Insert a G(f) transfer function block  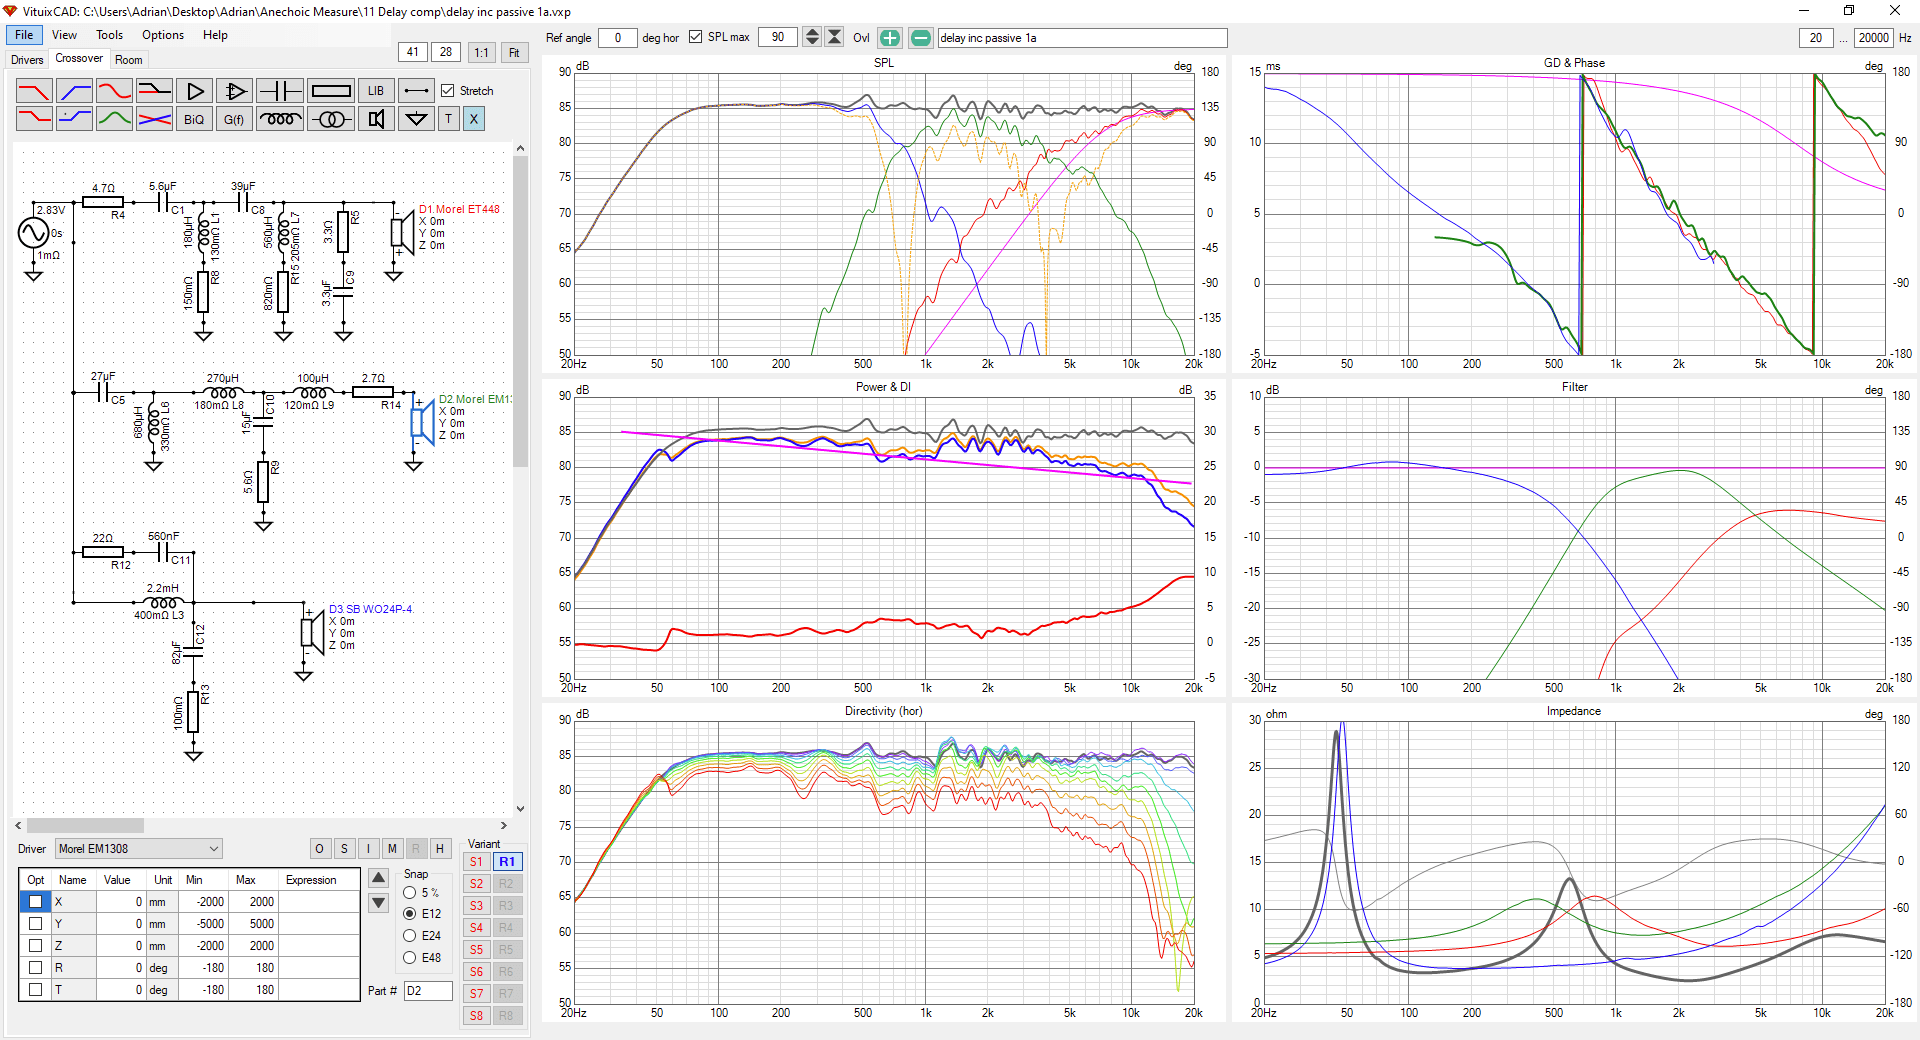(x=234, y=119)
